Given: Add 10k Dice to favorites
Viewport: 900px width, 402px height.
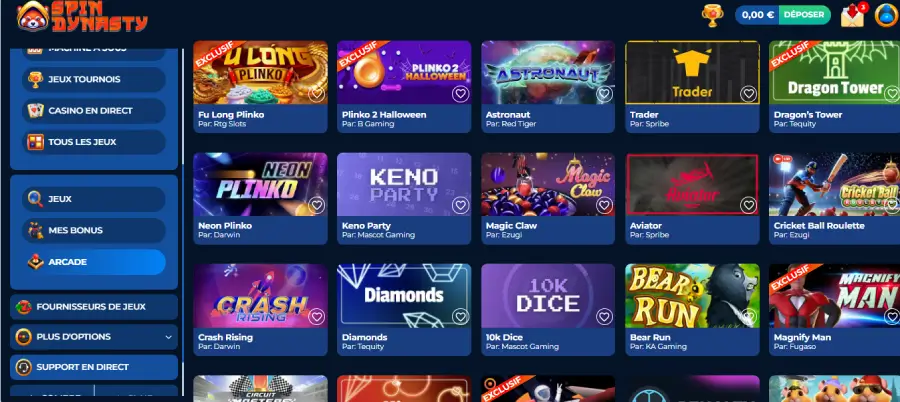Looking at the screenshot, I should click(x=604, y=316).
